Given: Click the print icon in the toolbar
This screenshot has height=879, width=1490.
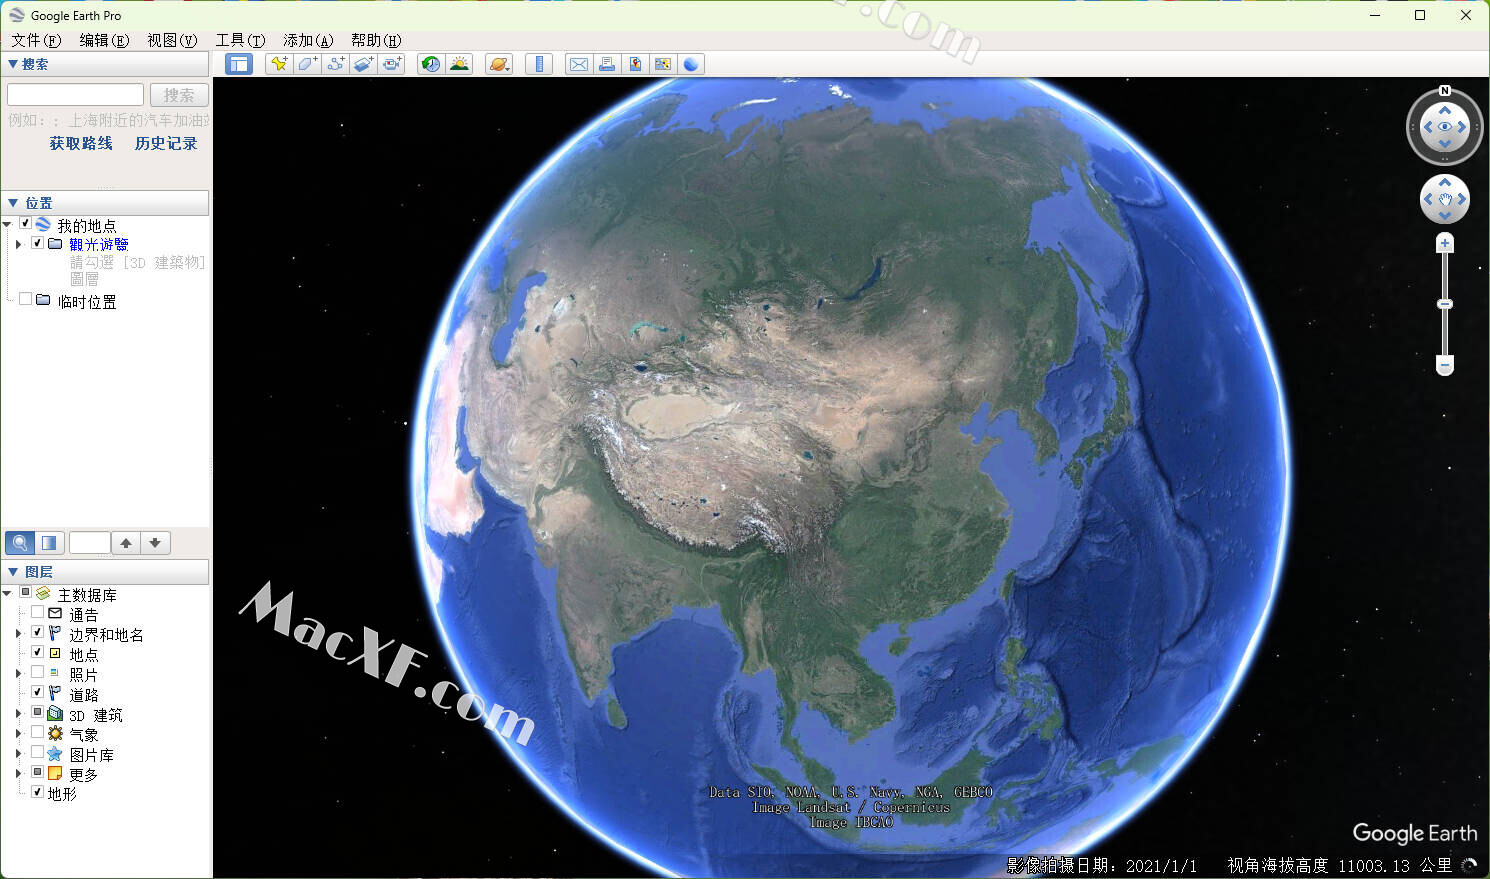Looking at the screenshot, I should coord(607,64).
